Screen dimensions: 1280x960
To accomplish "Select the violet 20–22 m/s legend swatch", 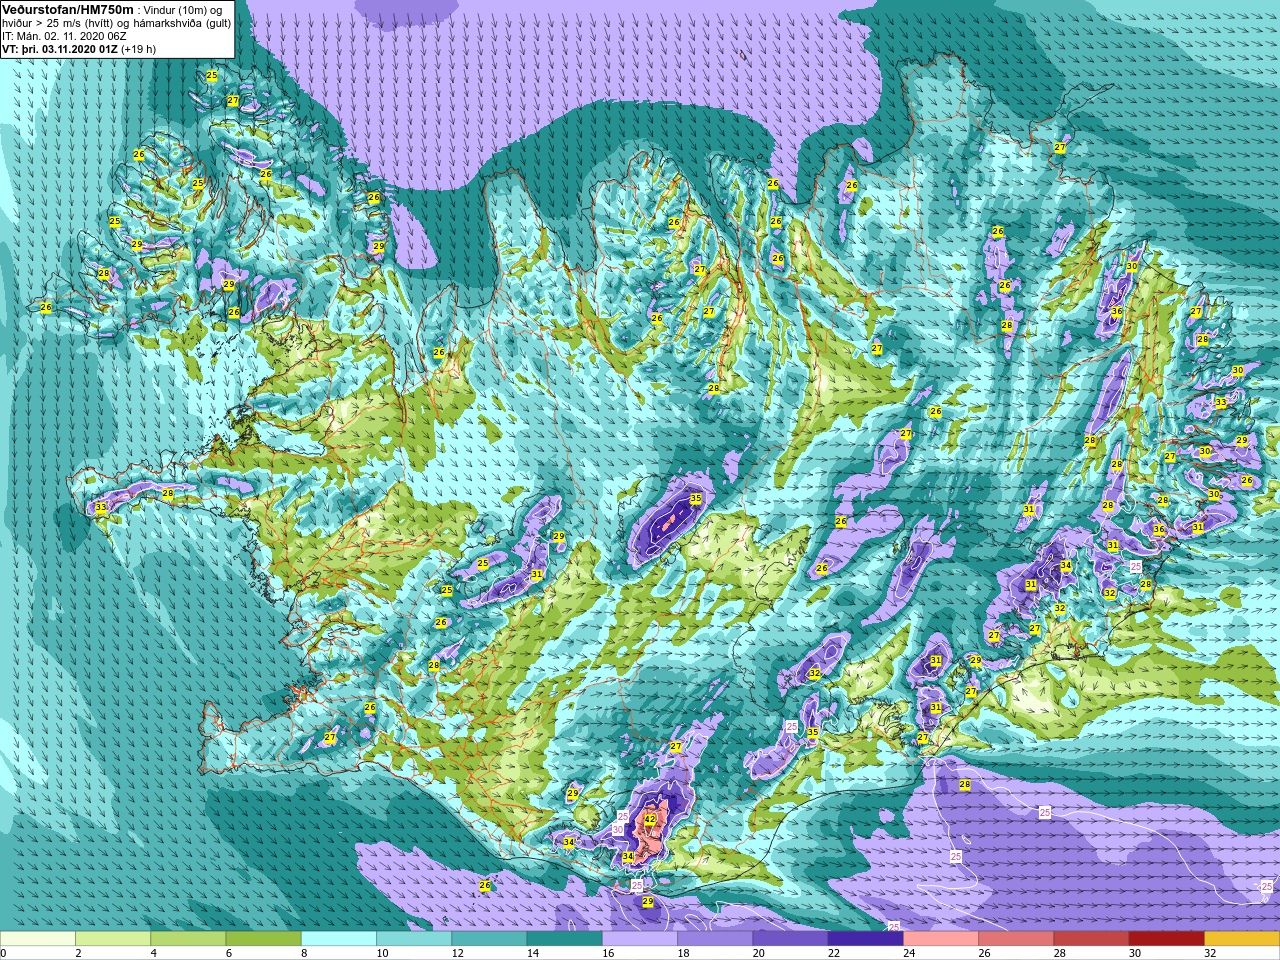I will tap(790, 939).
